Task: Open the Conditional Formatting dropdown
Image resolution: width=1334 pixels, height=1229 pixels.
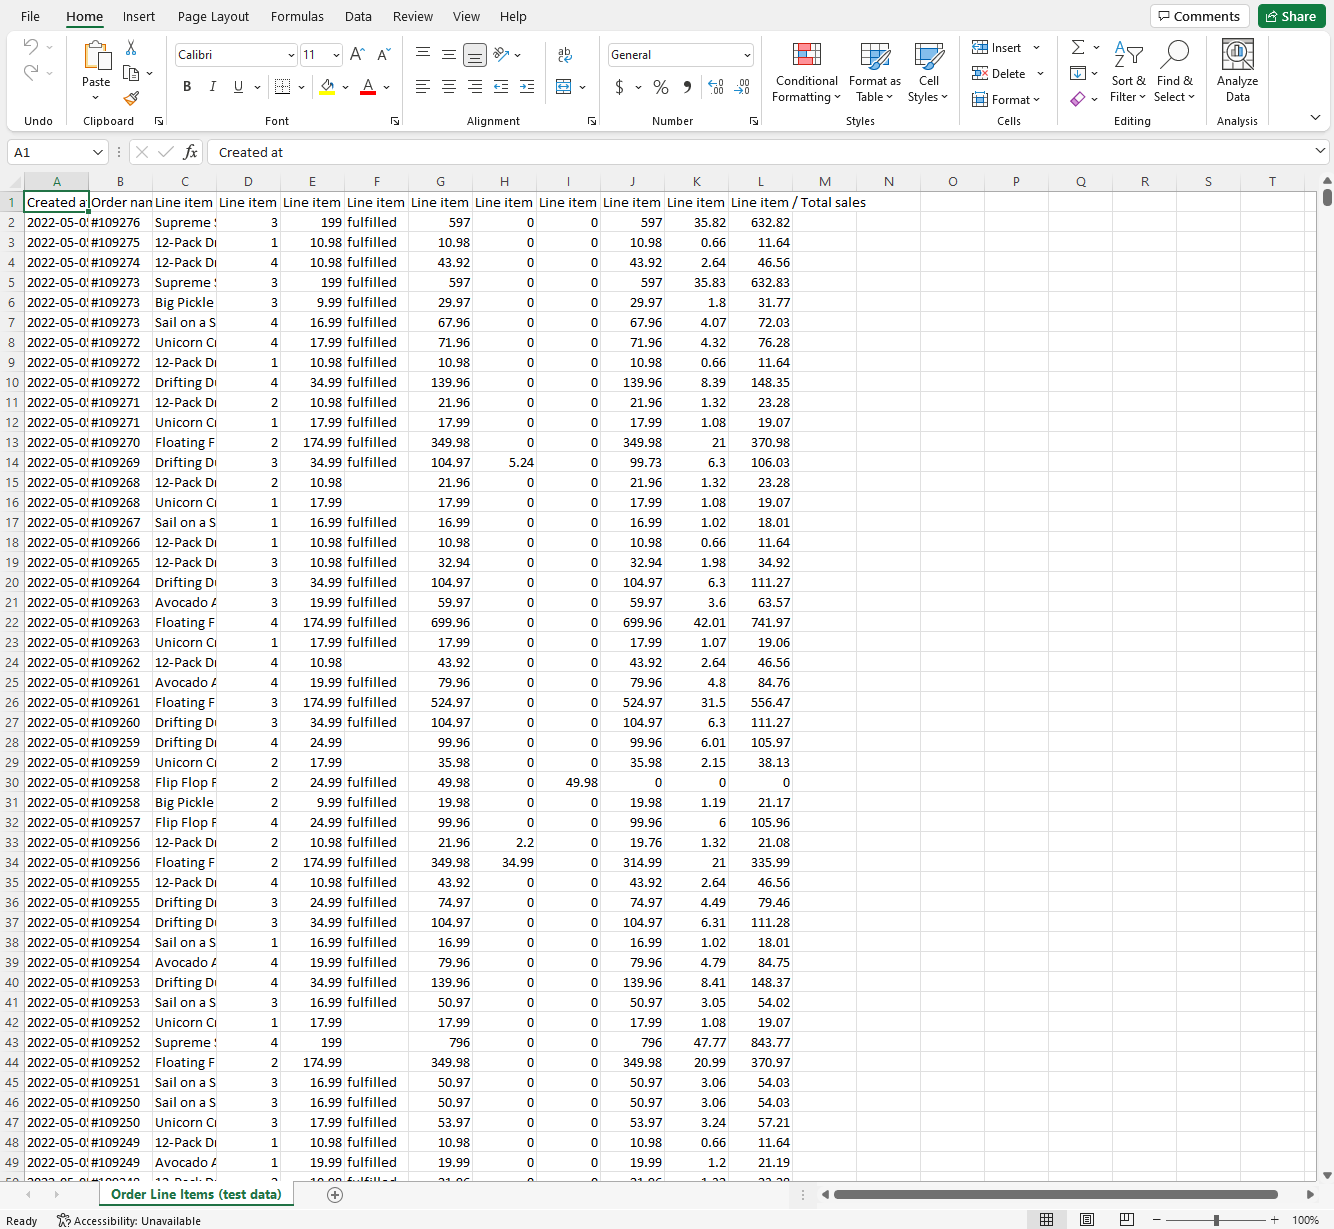Action: 806,72
